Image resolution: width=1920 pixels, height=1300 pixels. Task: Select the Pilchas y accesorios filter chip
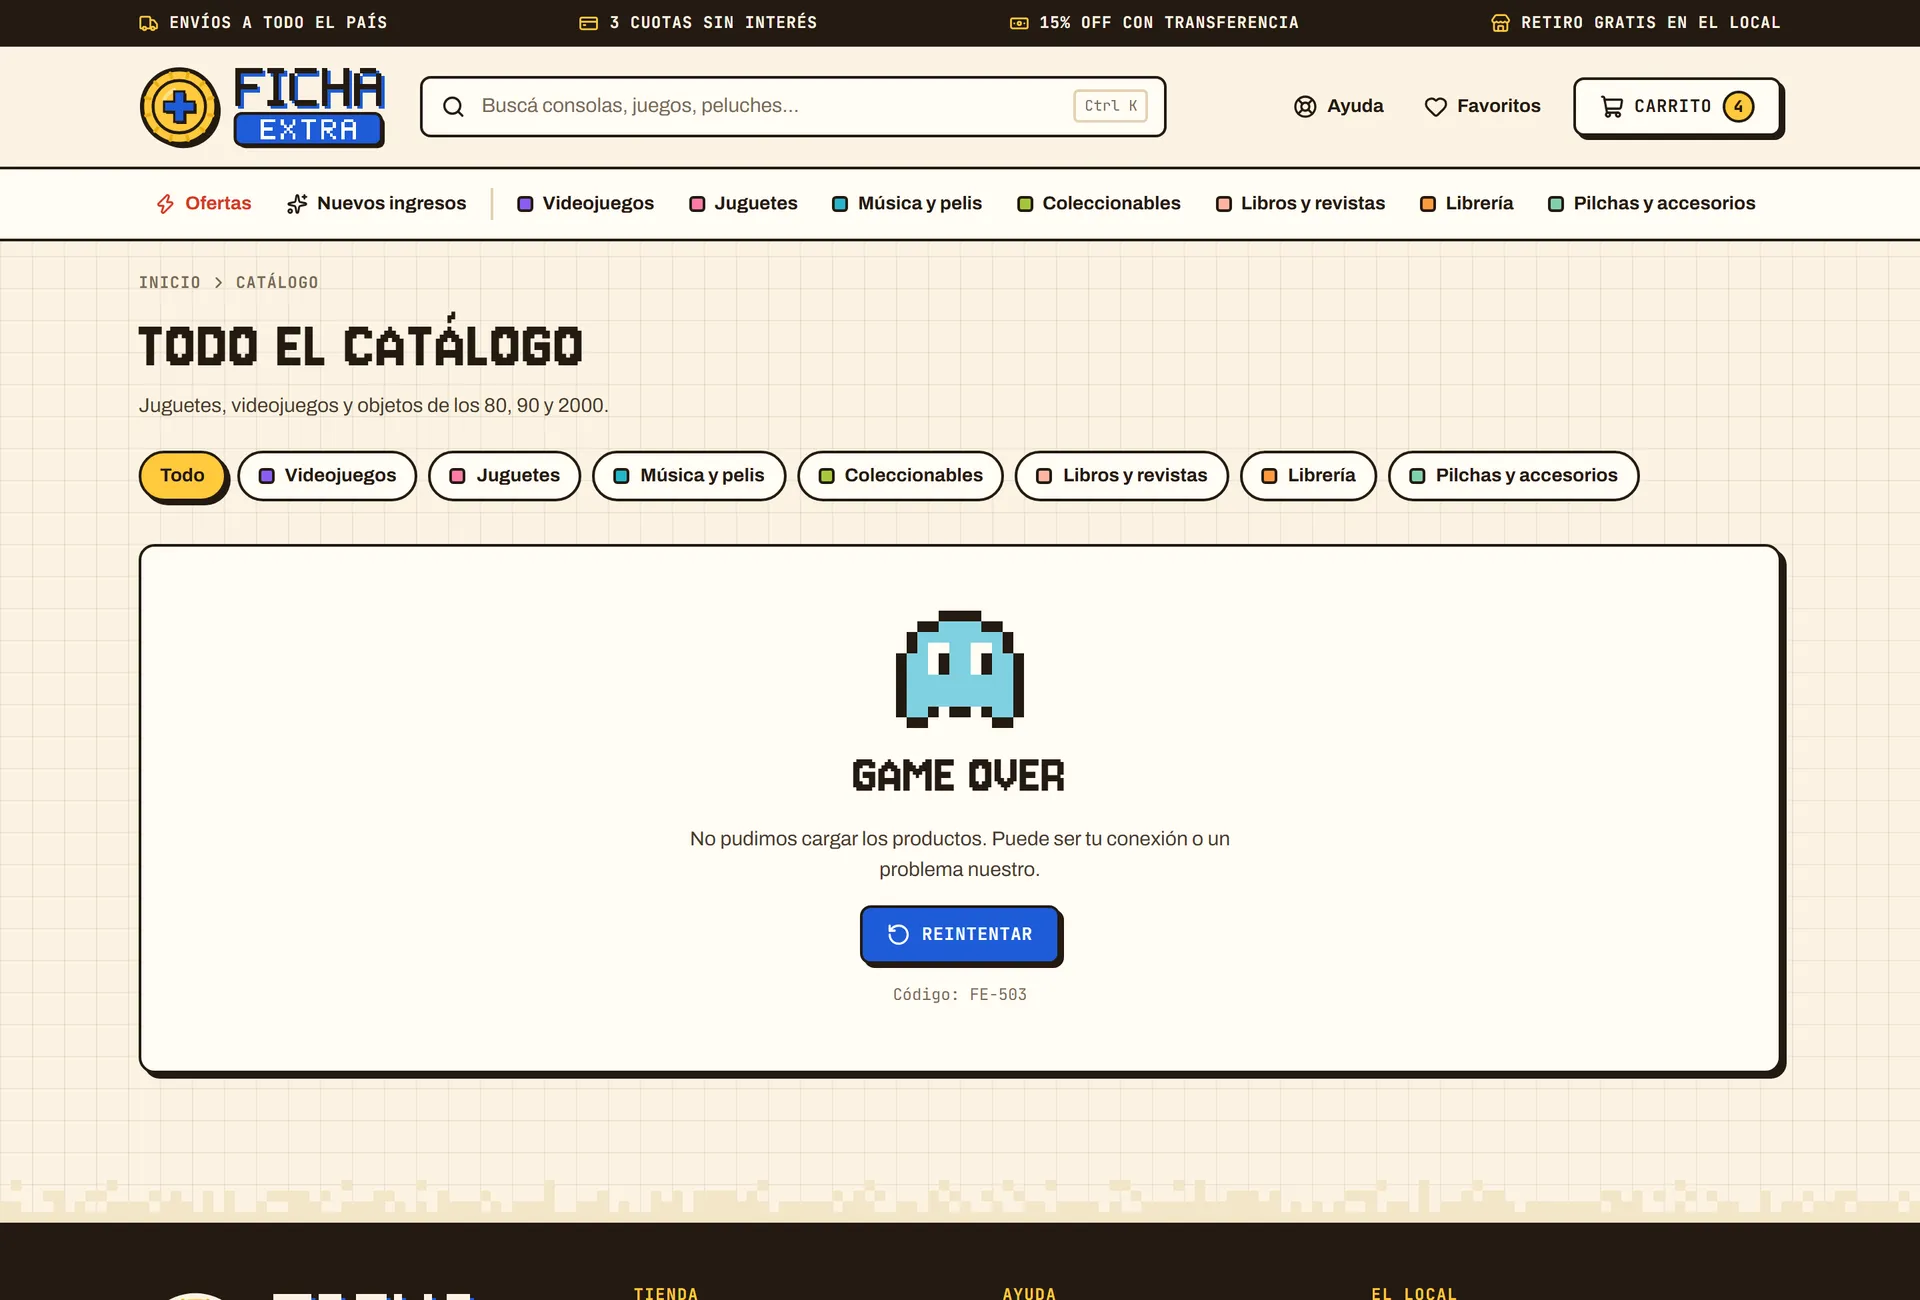[x=1513, y=476]
